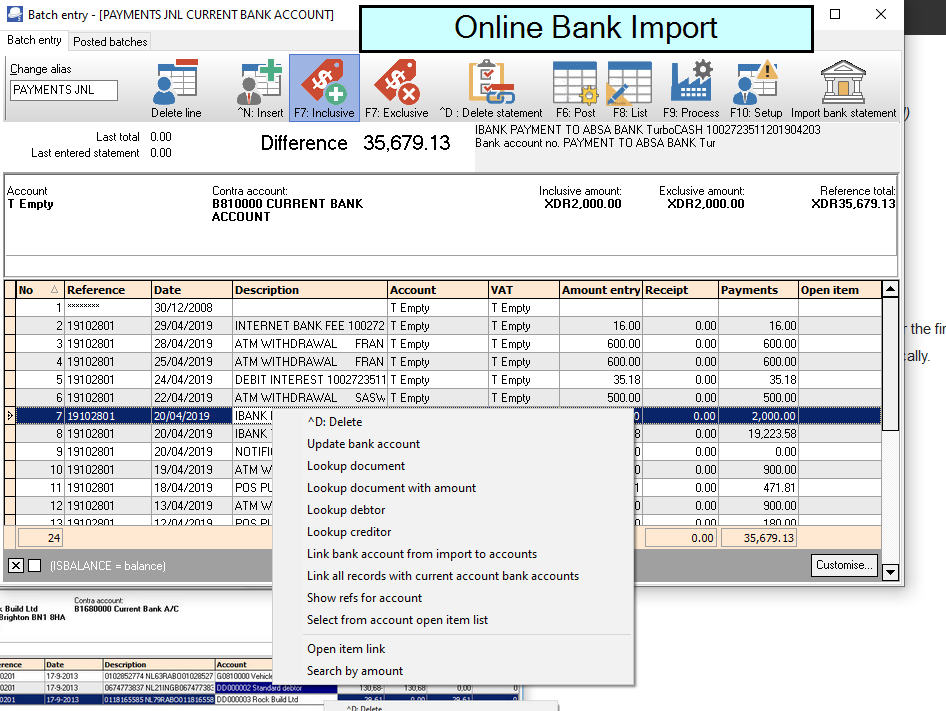Viewport: 946px width, 711px height.
Task: Click the Batch entry window title icon
Action: (14, 14)
